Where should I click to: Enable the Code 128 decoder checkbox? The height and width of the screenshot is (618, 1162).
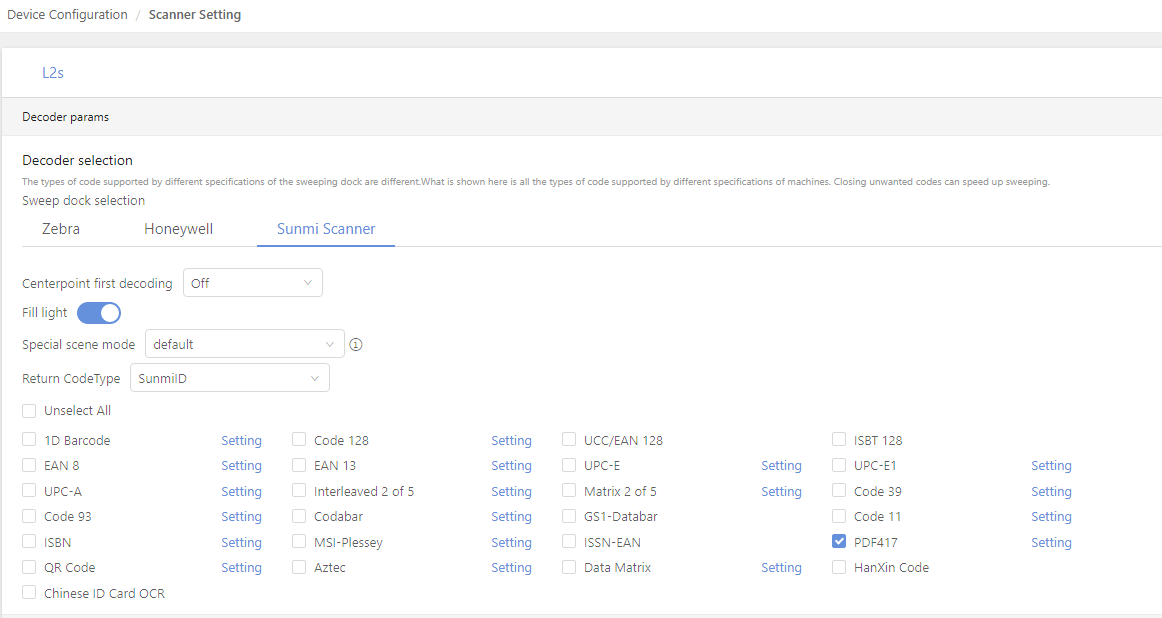tap(299, 440)
